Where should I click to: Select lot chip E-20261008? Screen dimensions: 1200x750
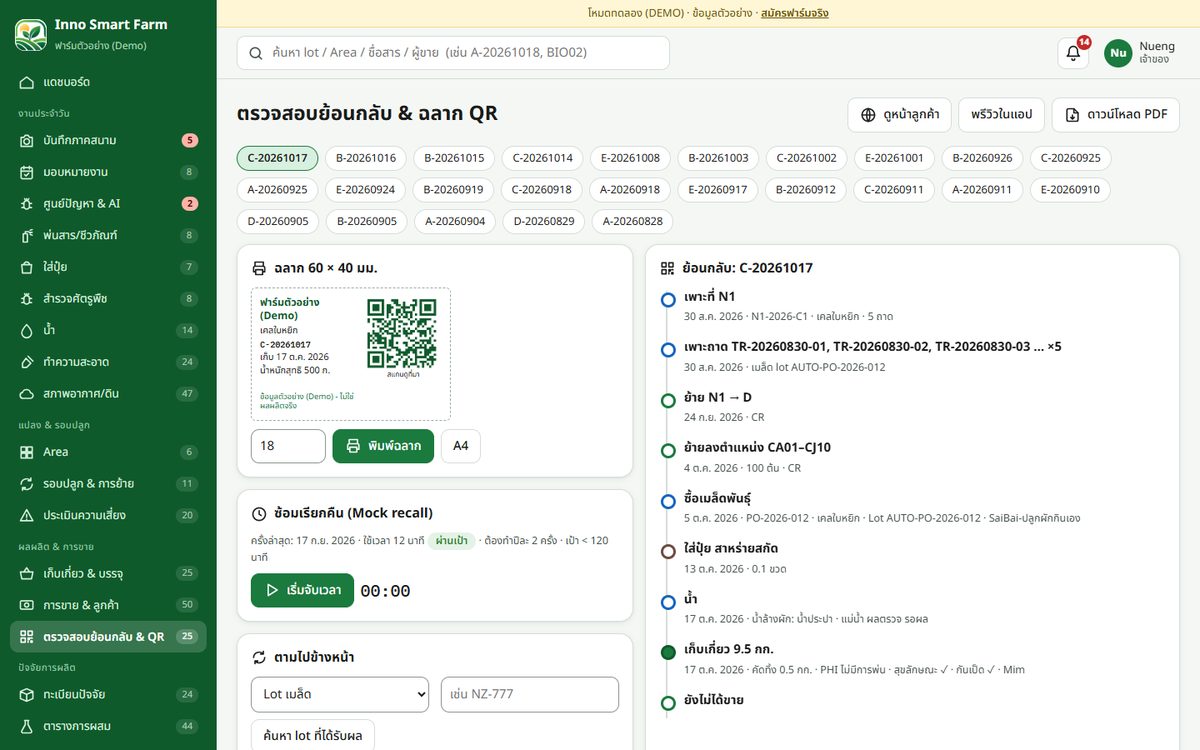[630, 158]
